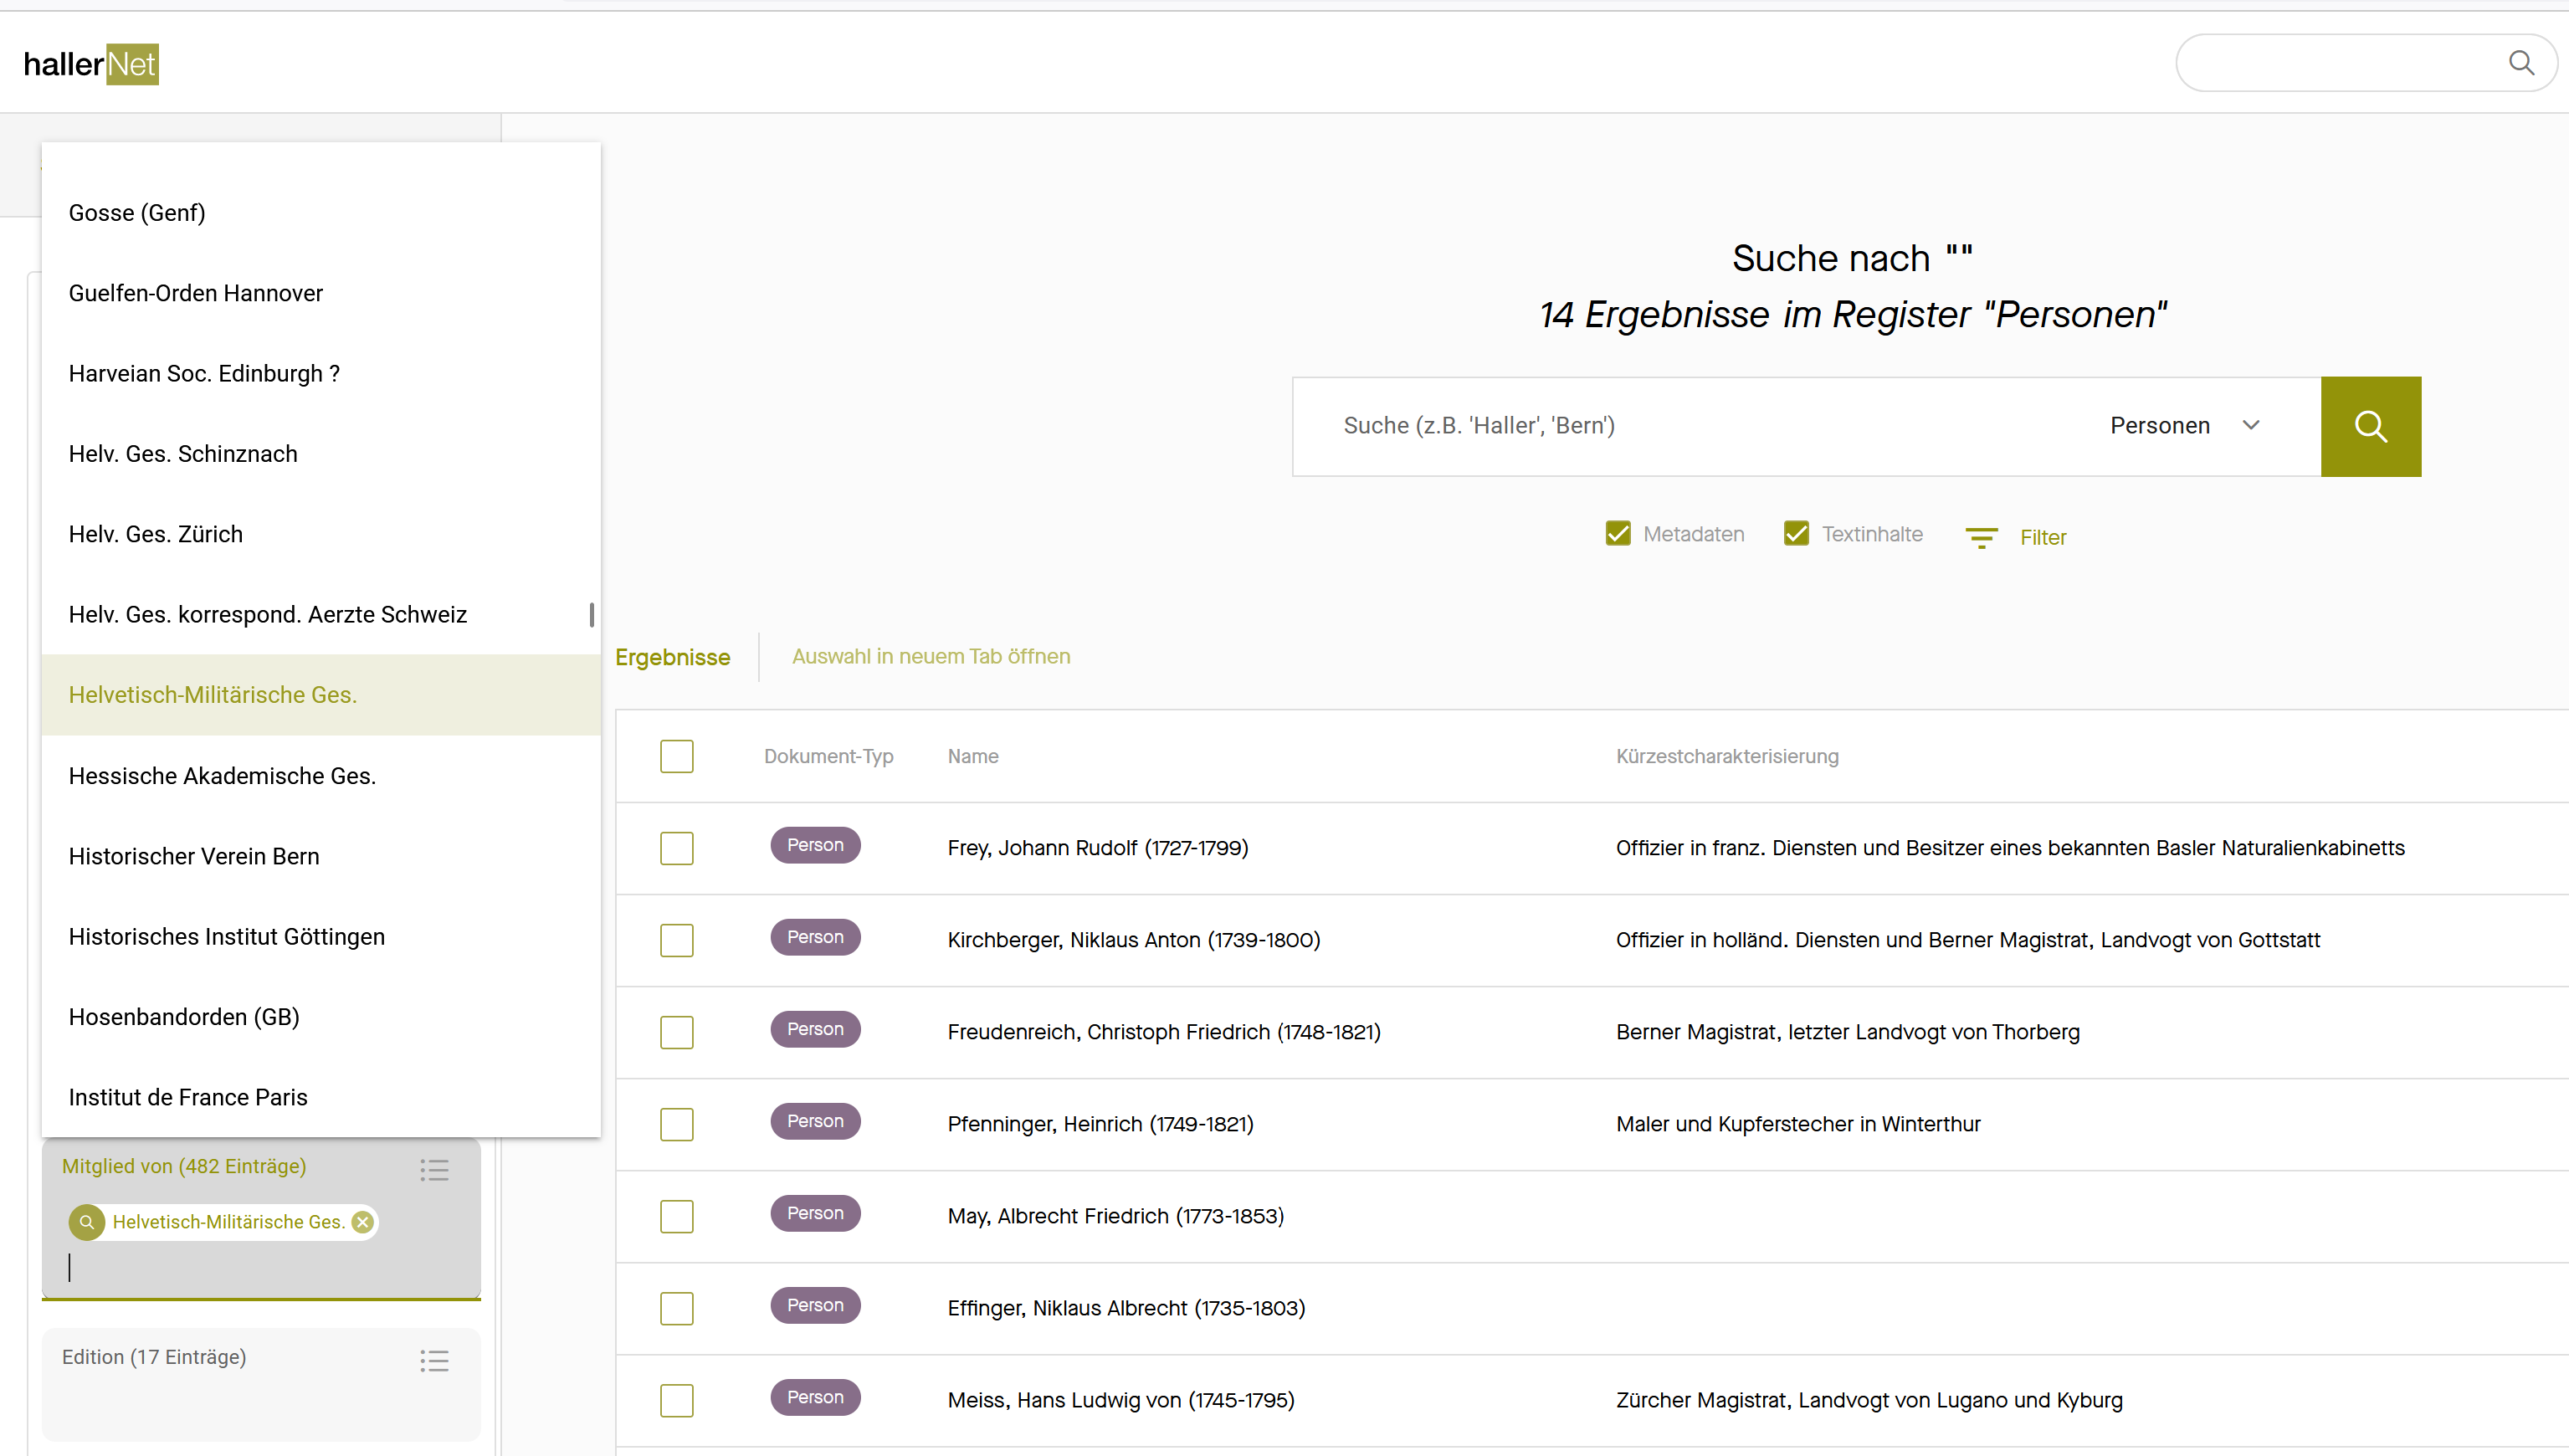This screenshot has width=2569, height=1456.
Task: Click the Filter link label
Action: (x=2042, y=537)
